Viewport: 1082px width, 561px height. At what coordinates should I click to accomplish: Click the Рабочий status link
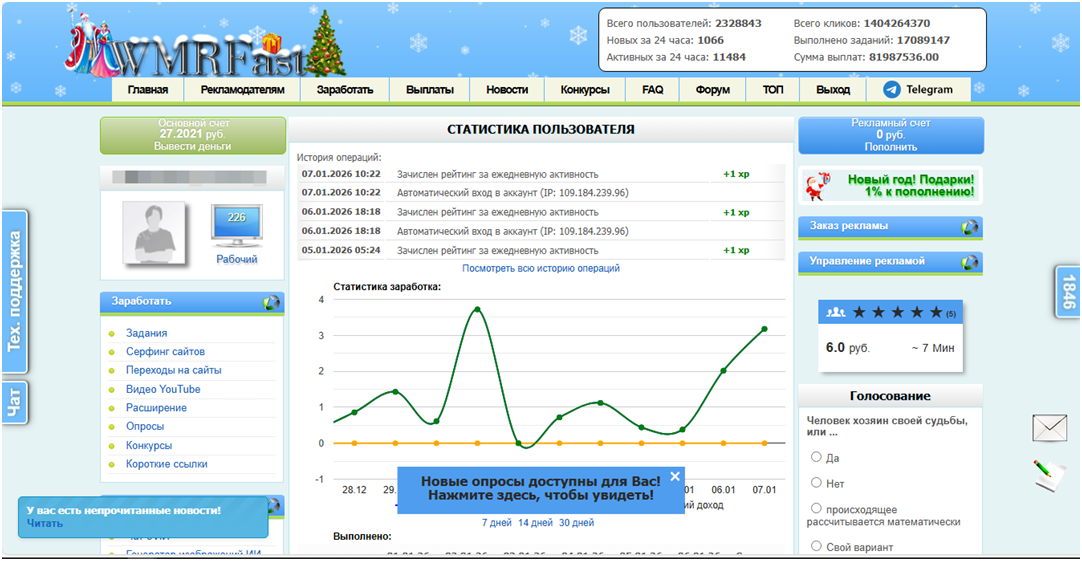click(x=237, y=259)
